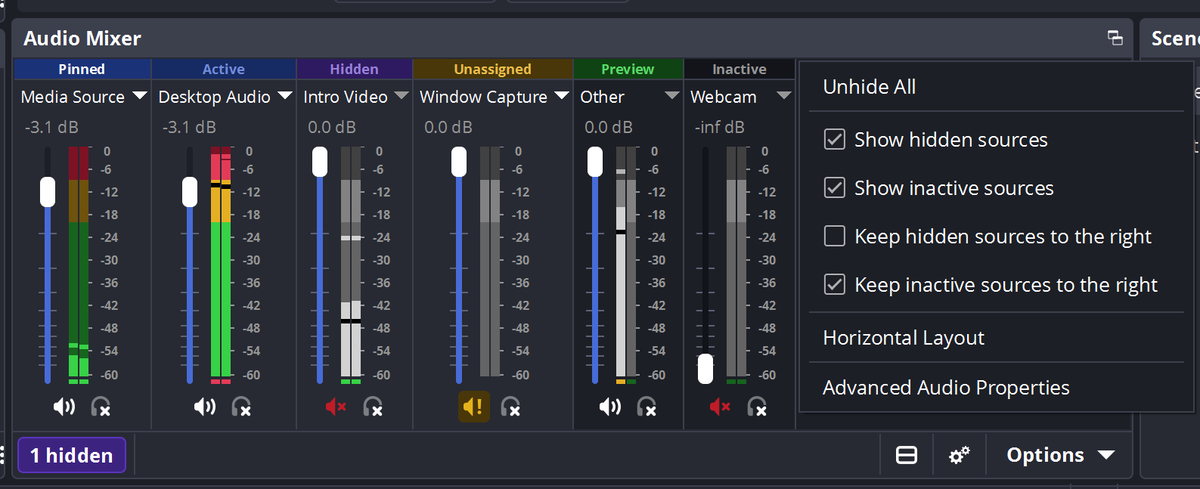This screenshot has width=1200, height=489.
Task: Click the Preview label above Other
Action: point(628,69)
